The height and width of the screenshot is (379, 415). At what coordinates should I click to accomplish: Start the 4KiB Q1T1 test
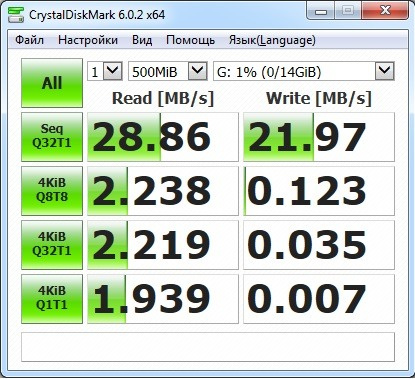click(x=52, y=299)
